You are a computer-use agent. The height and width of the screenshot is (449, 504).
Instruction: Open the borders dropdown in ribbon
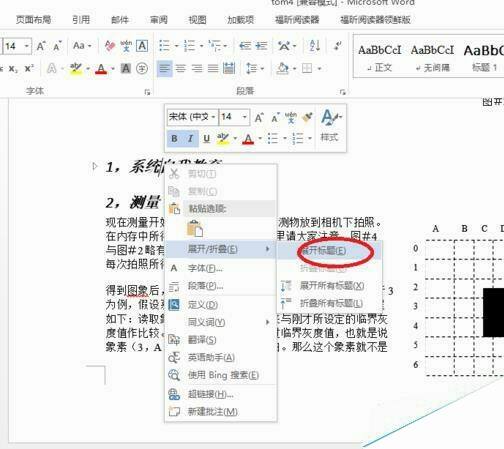pyautogui.click(x=319, y=69)
